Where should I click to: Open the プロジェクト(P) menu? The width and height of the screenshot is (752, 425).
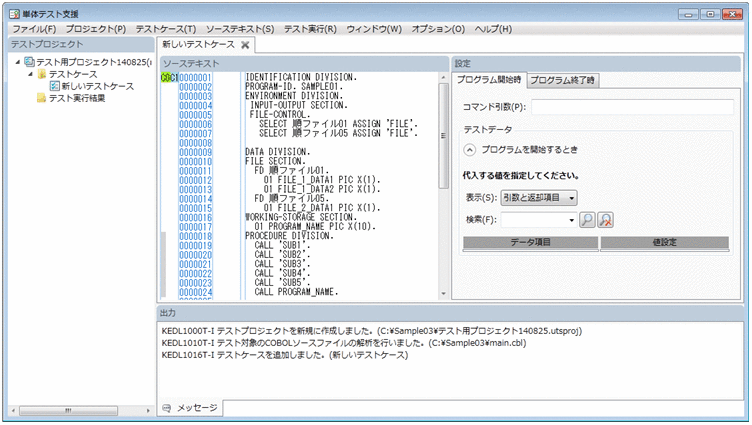tap(95, 29)
